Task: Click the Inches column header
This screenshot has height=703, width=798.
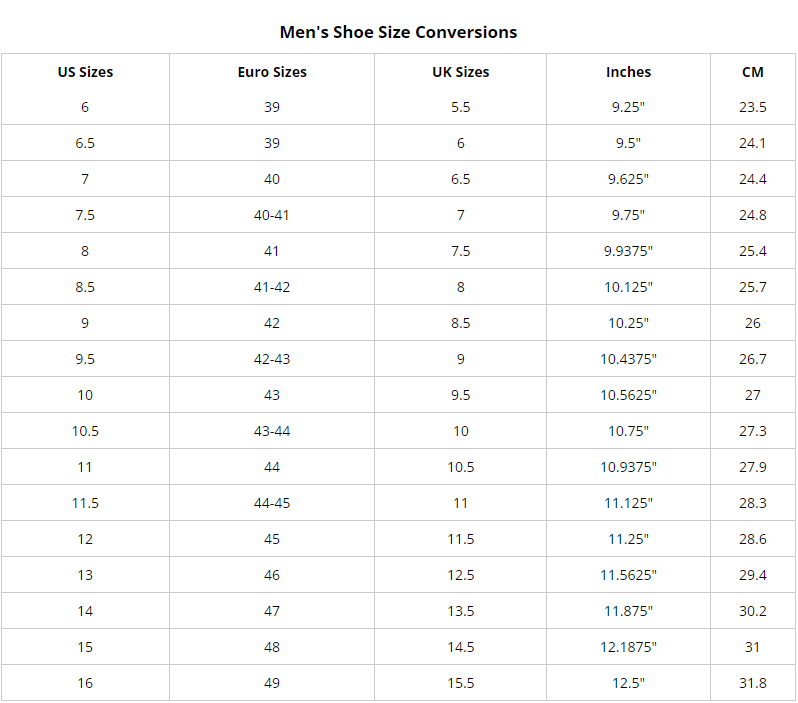Action: coord(628,72)
